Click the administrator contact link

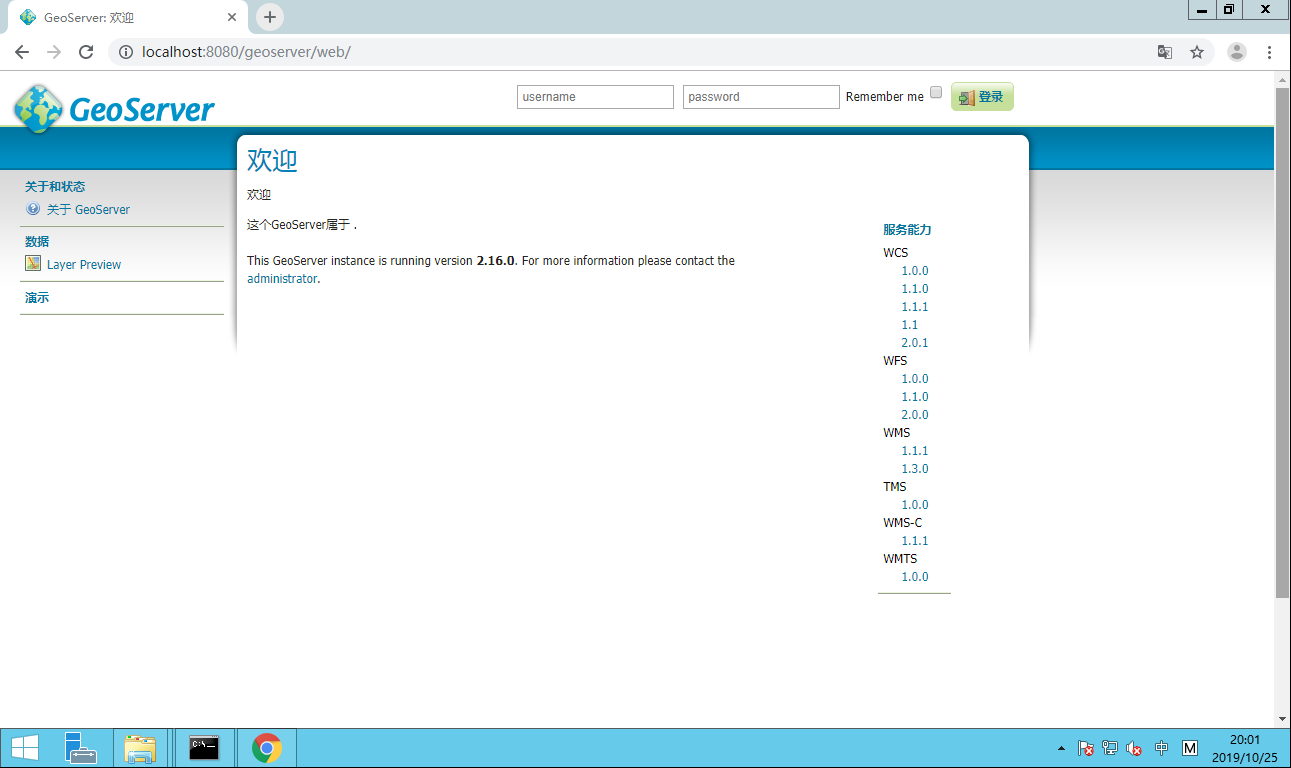[x=282, y=279]
